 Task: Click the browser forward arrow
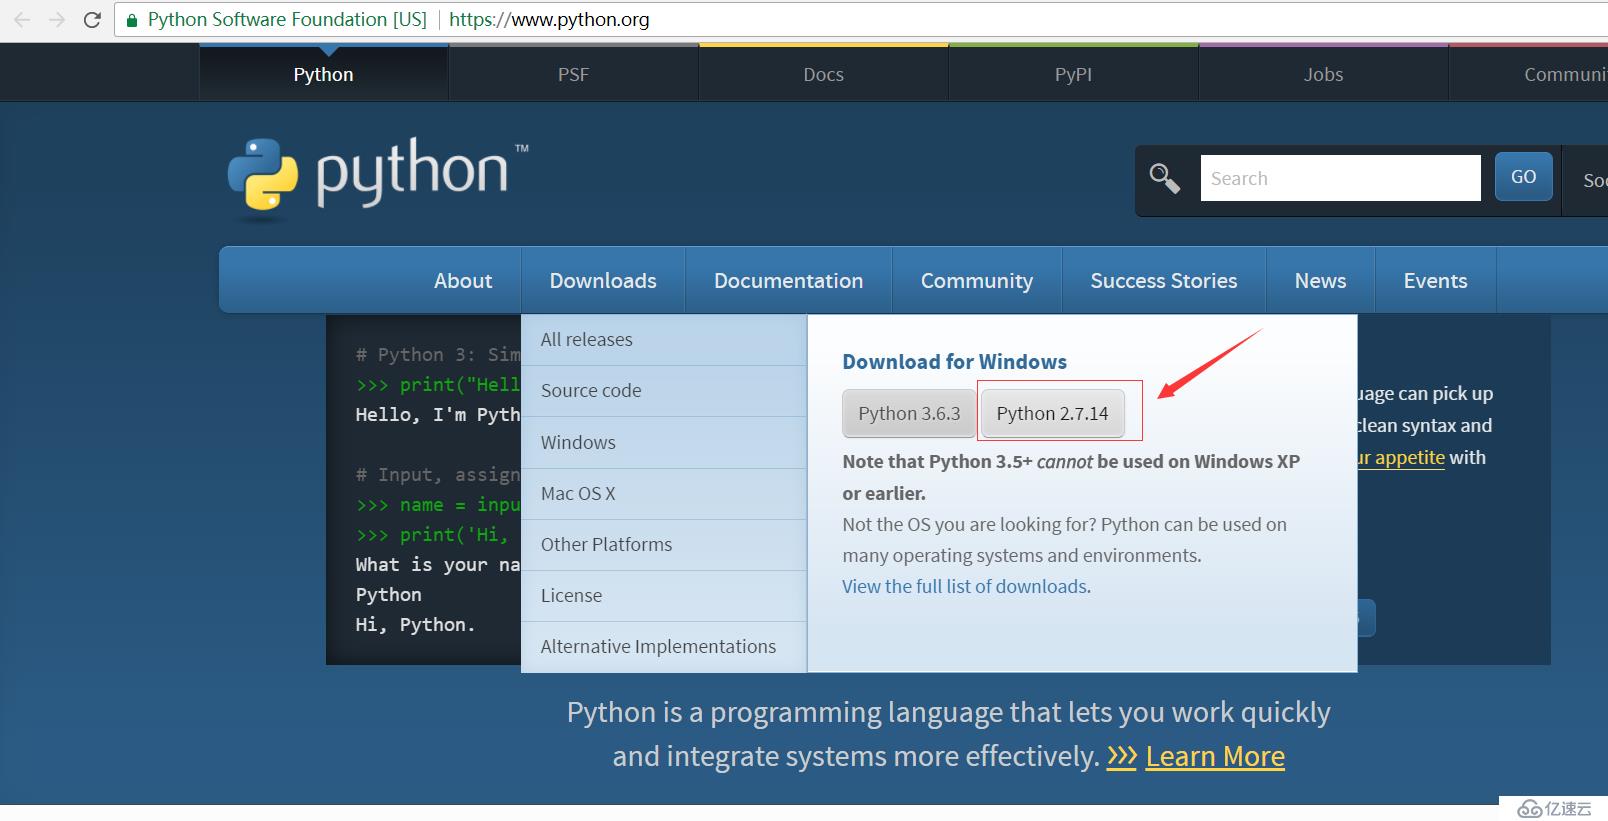click(x=57, y=19)
